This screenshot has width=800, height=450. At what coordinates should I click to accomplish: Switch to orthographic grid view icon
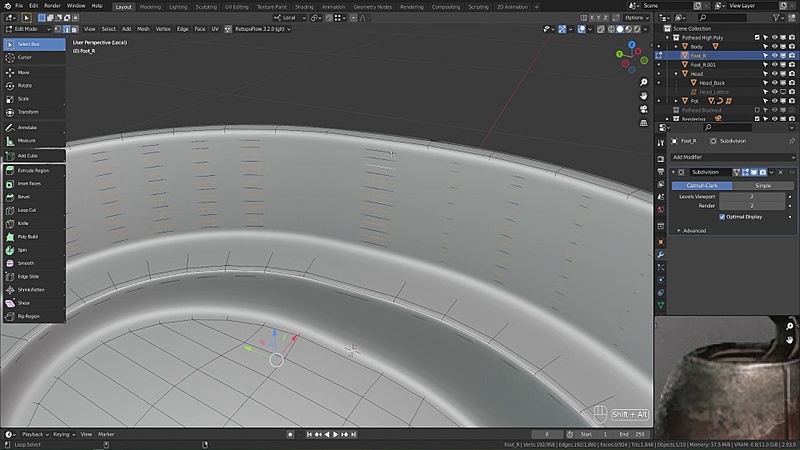coord(643,123)
